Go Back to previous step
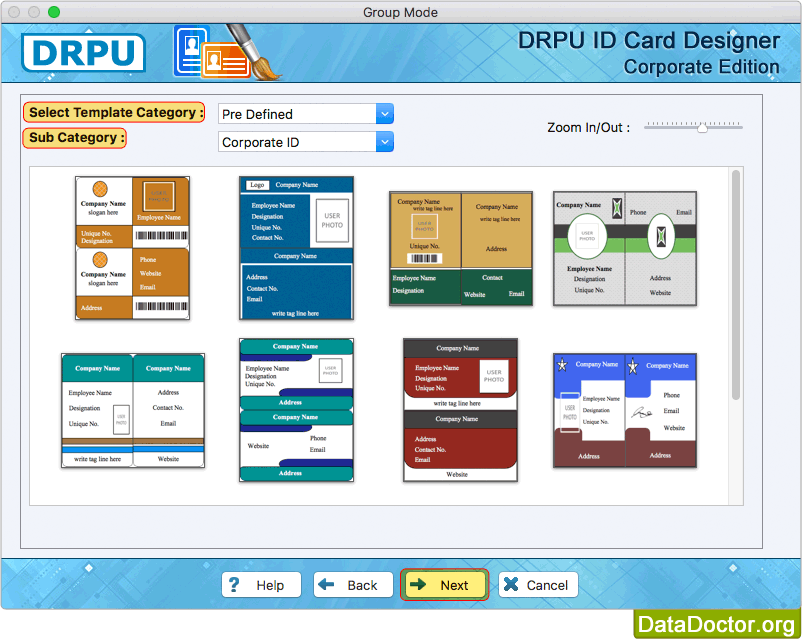Viewport: 802px width, 639px height. coord(353,585)
